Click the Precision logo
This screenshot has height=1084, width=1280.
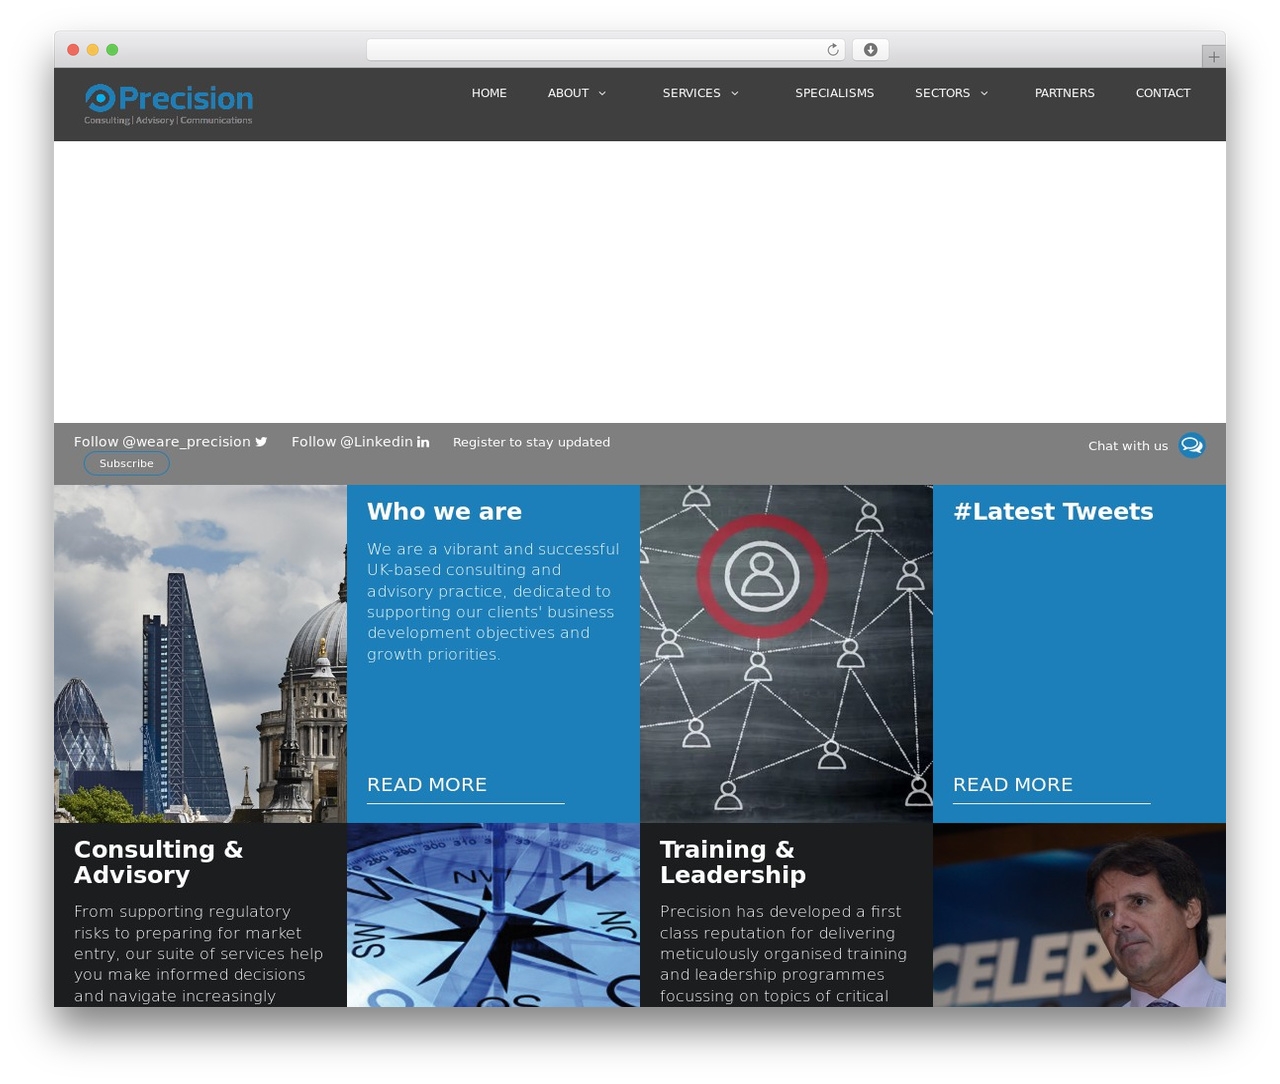[168, 104]
